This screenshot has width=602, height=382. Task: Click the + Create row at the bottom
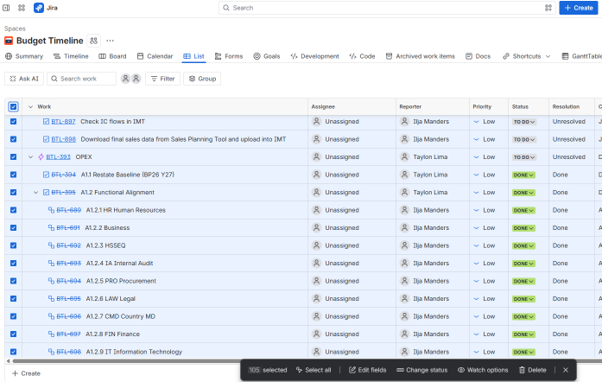pyautogui.click(x=26, y=373)
